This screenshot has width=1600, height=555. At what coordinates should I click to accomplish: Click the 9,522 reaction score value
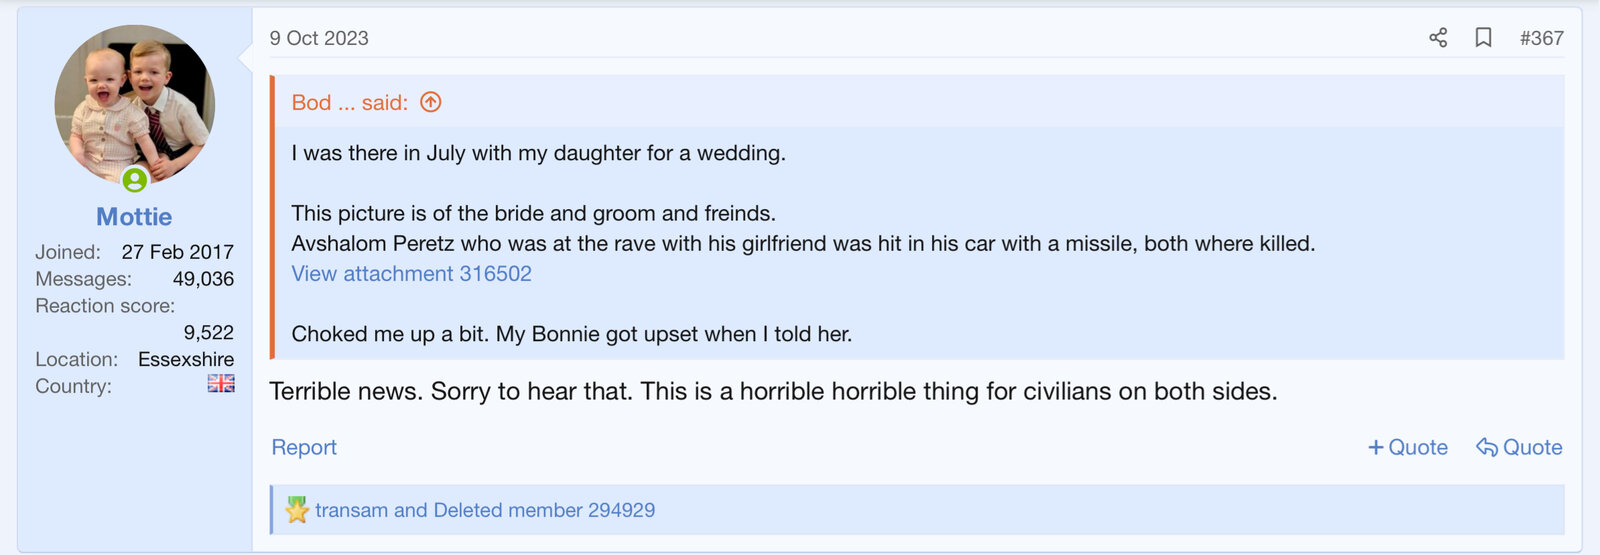point(208,332)
